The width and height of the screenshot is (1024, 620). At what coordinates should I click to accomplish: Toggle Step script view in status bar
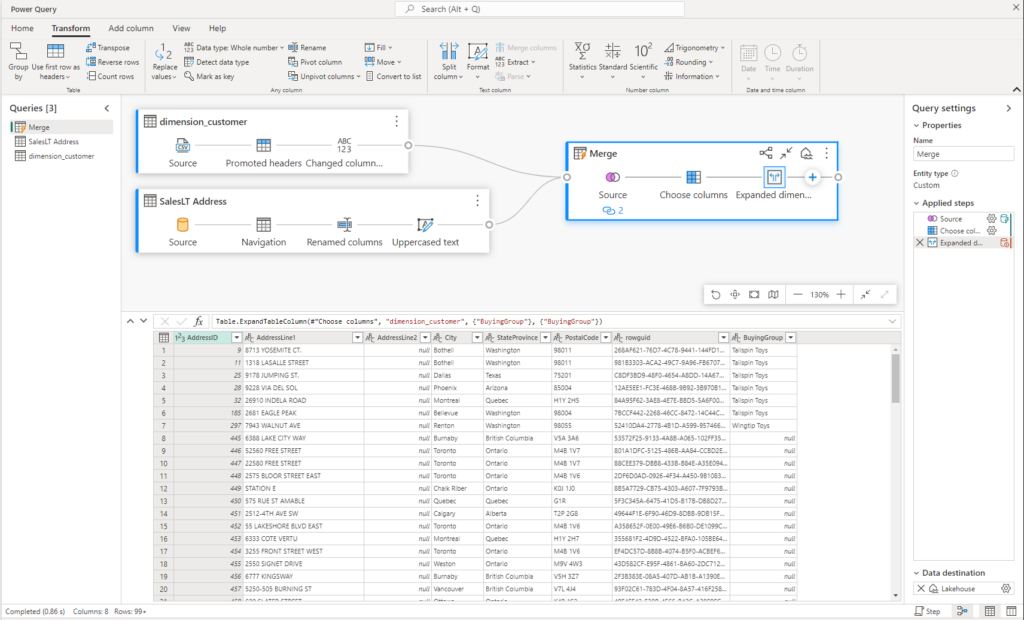[927, 612]
